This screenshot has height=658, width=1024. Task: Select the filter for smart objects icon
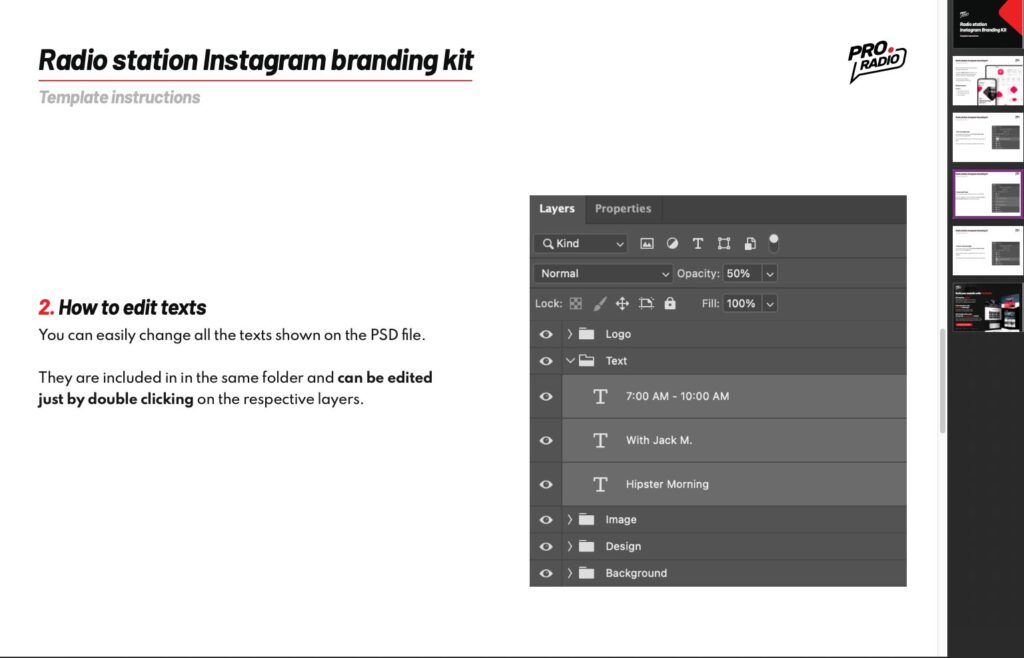pos(750,243)
